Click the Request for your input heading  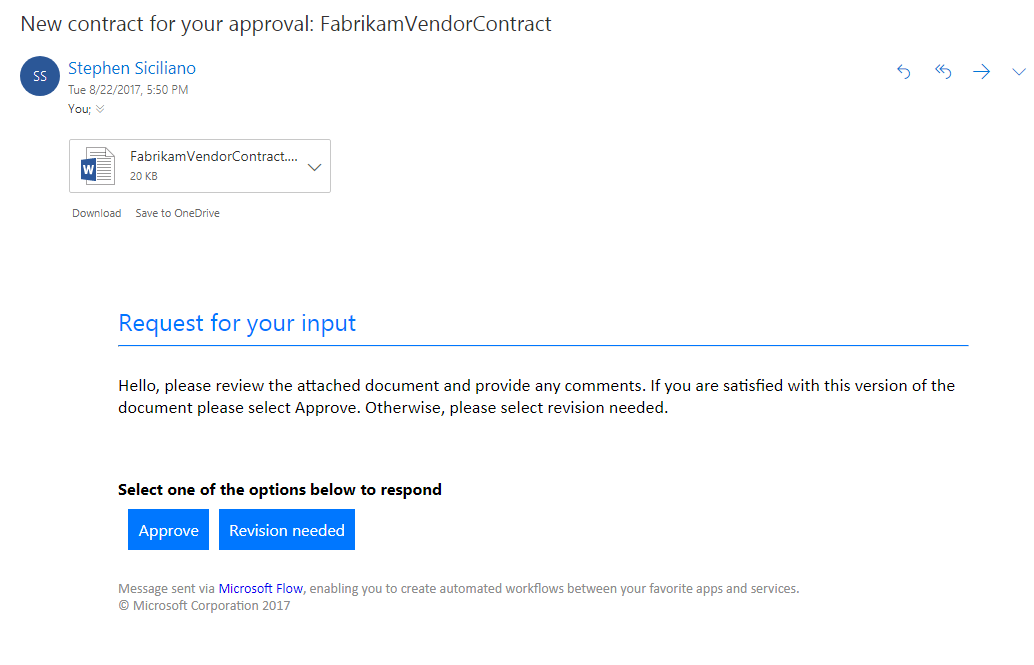(x=237, y=323)
